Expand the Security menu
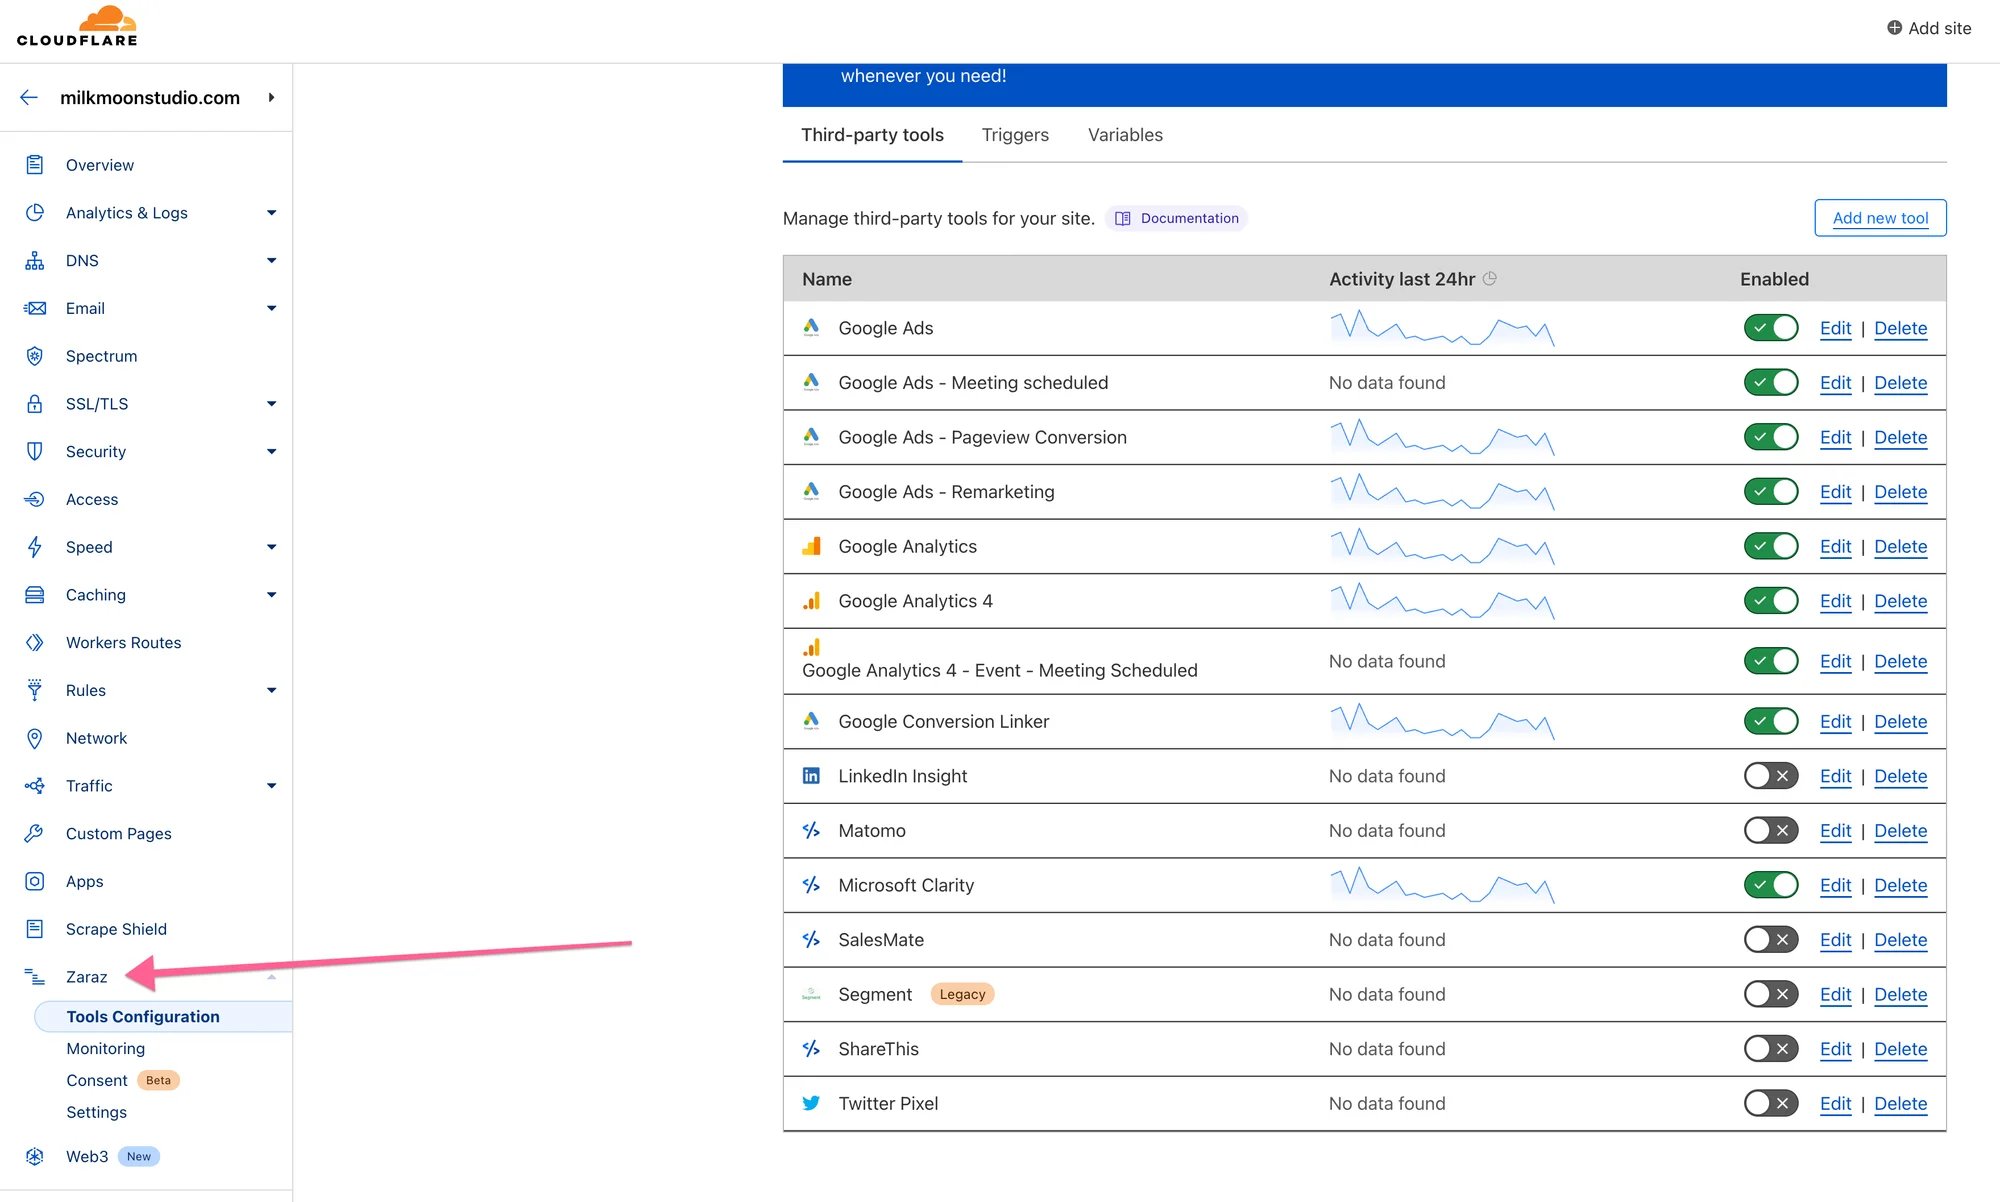 coord(270,451)
